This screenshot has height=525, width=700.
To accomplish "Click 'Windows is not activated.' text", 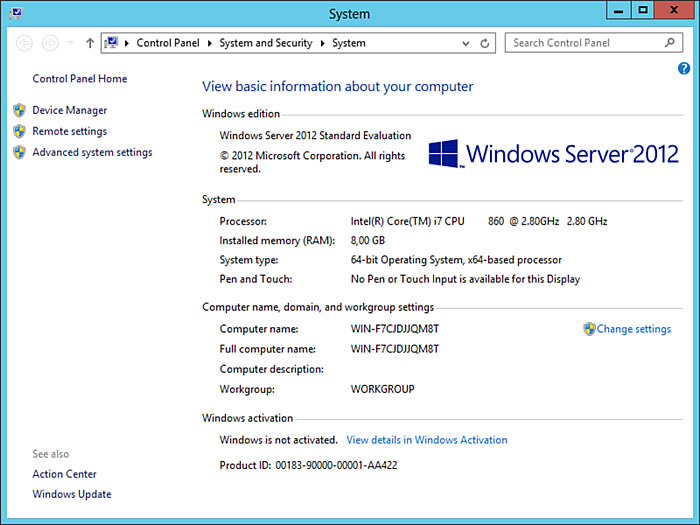I will point(278,440).
